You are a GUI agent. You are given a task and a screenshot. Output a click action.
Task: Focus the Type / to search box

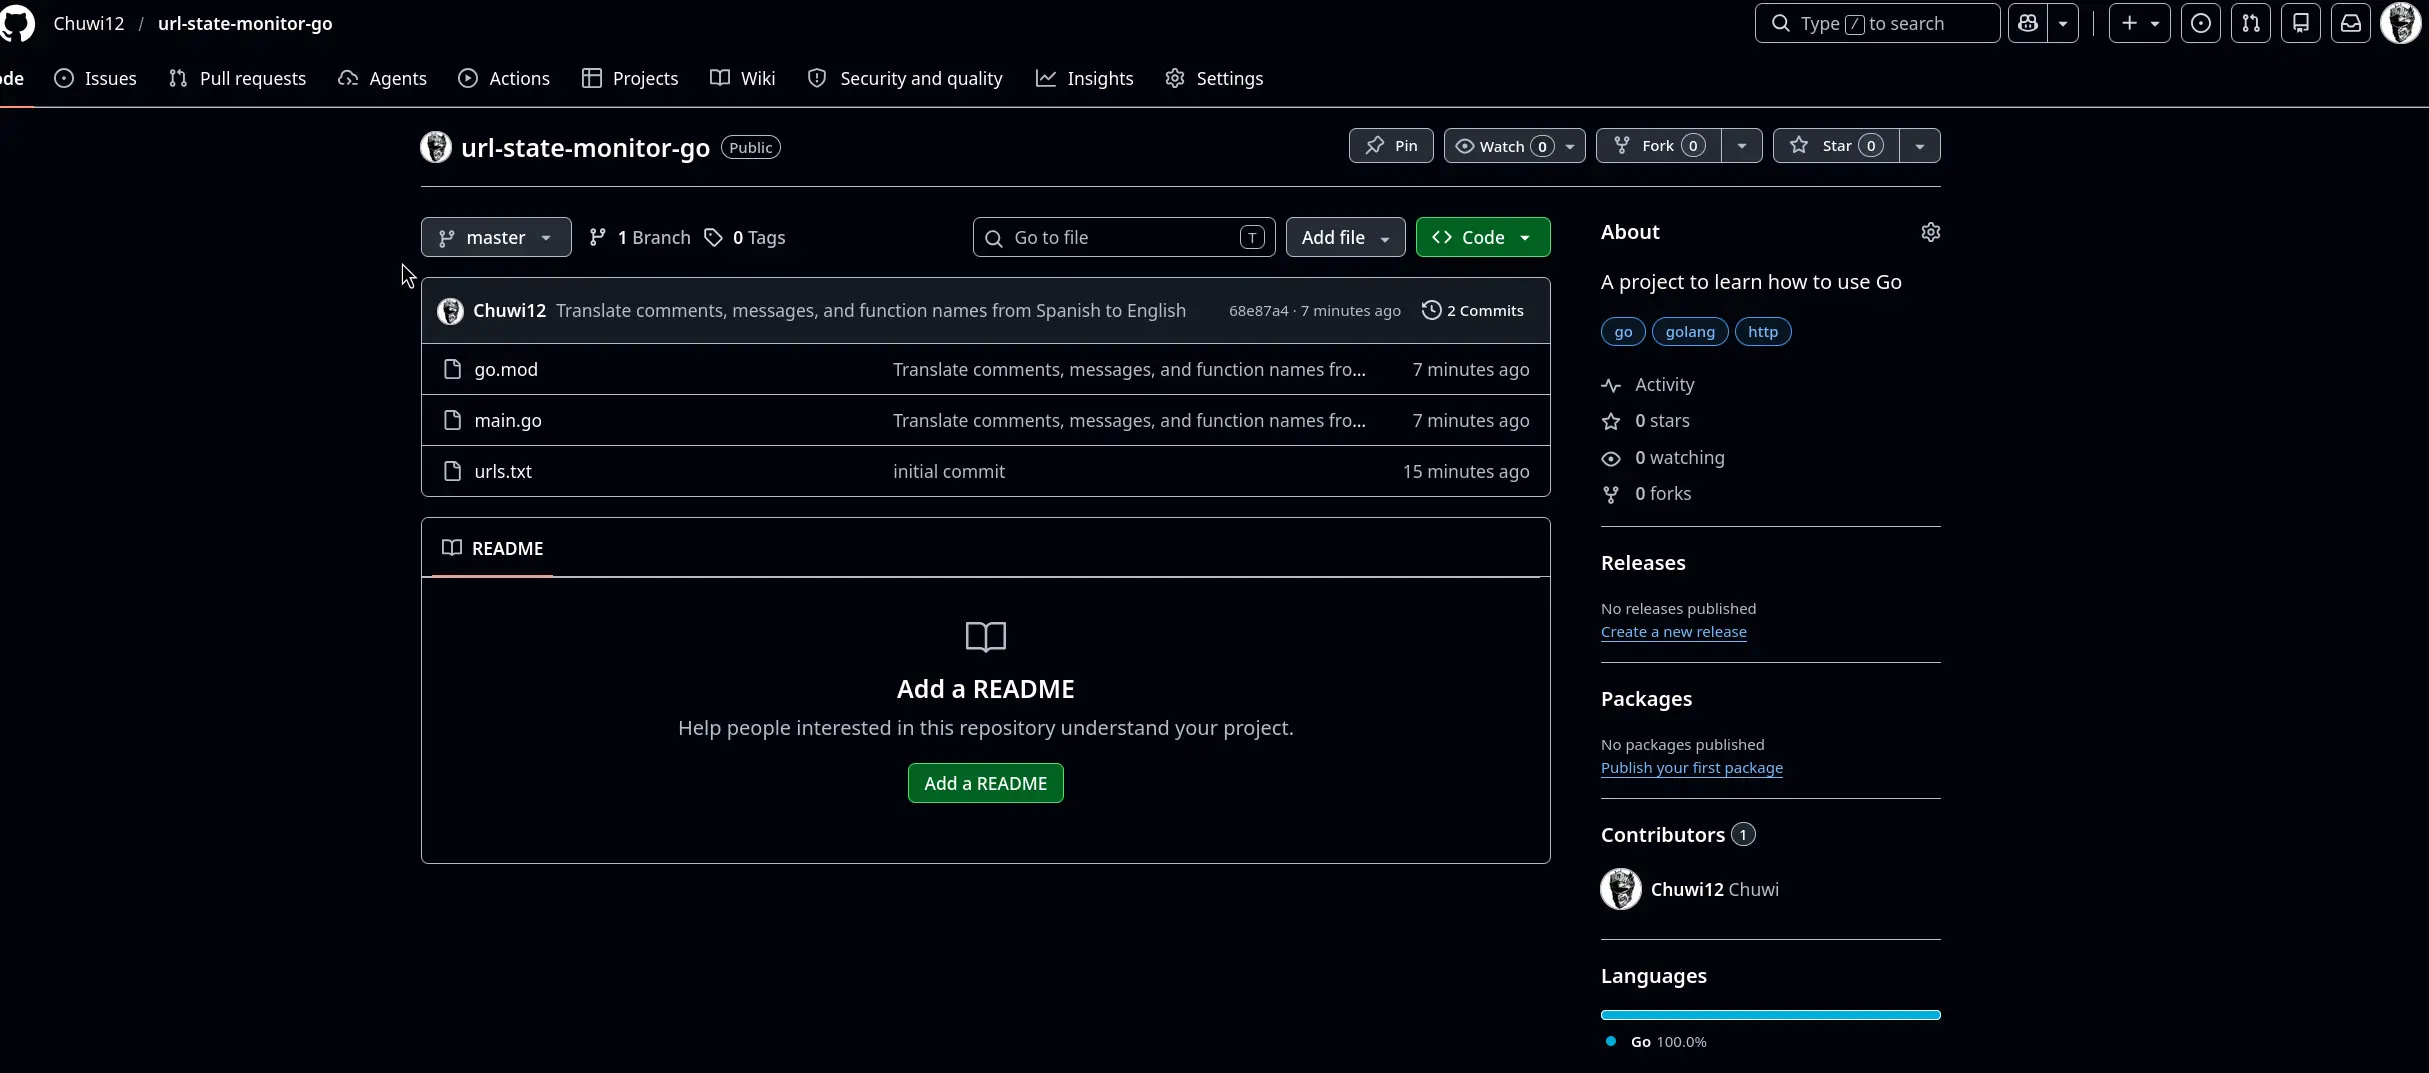coord(1877,23)
